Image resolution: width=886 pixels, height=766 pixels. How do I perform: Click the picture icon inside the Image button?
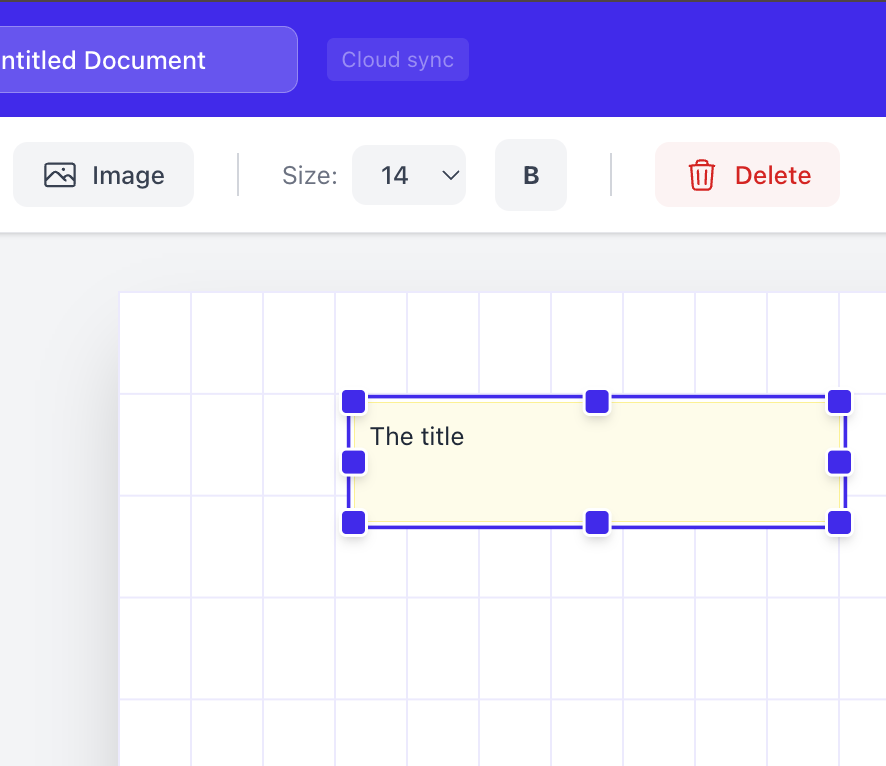pyautogui.click(x=60, y=174)
